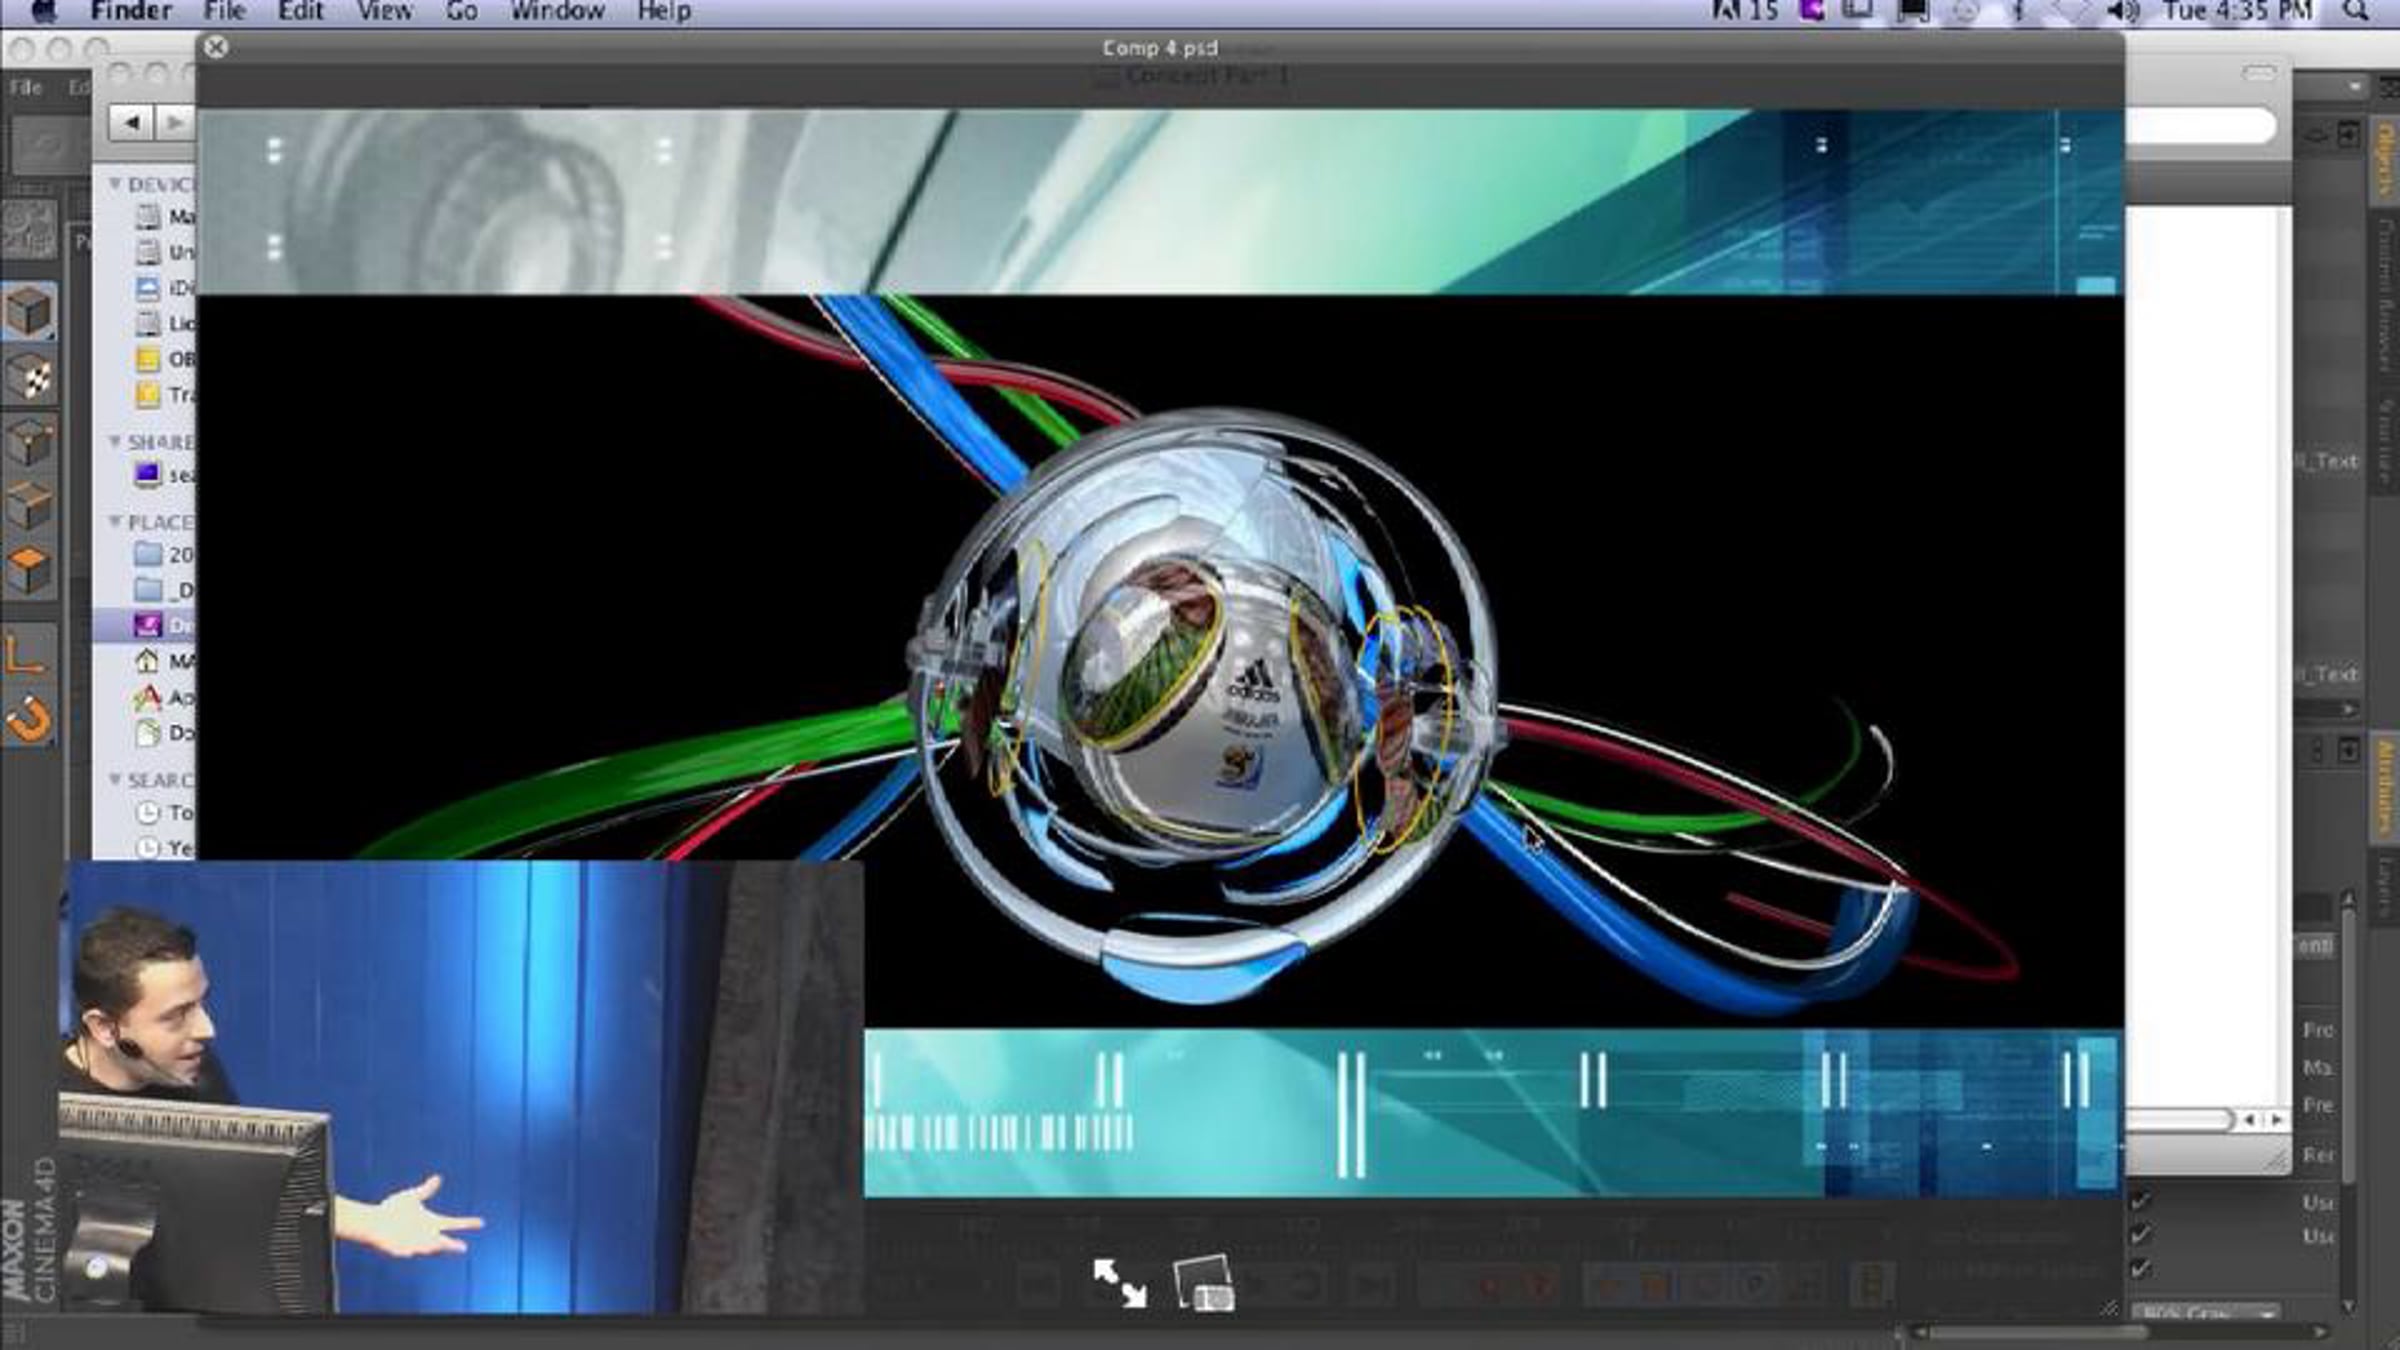Open Applications in the Finder sidebar

coord(165,697)
